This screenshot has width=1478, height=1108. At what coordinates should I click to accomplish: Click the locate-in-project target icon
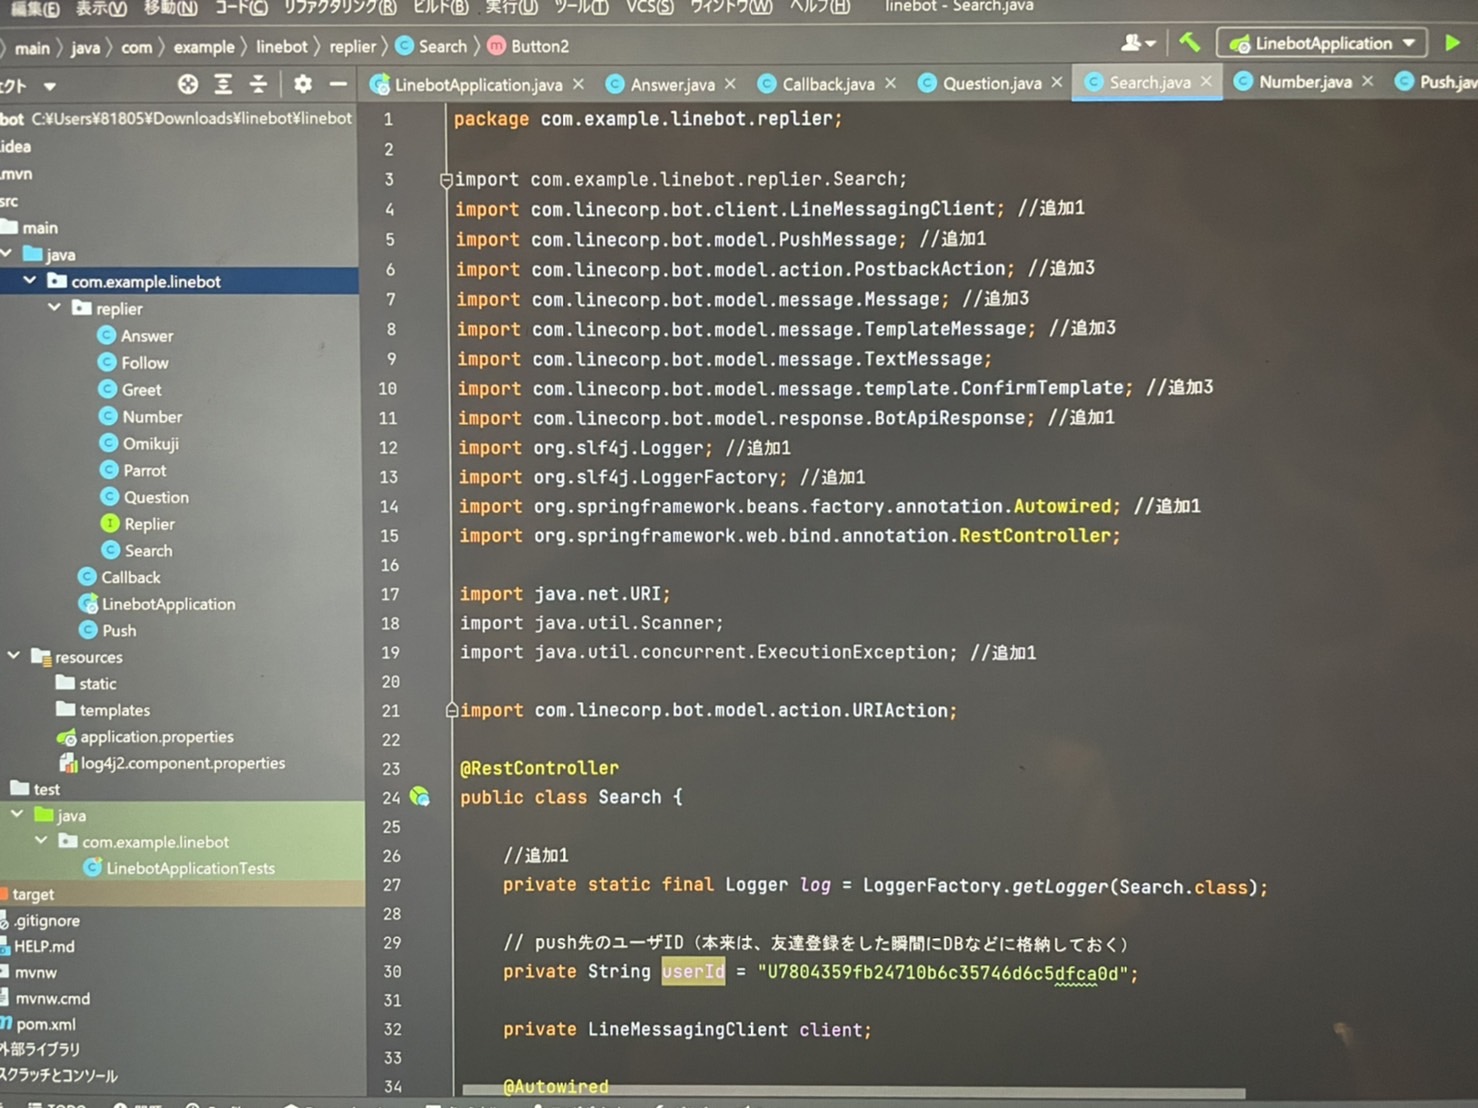(187, 85)
